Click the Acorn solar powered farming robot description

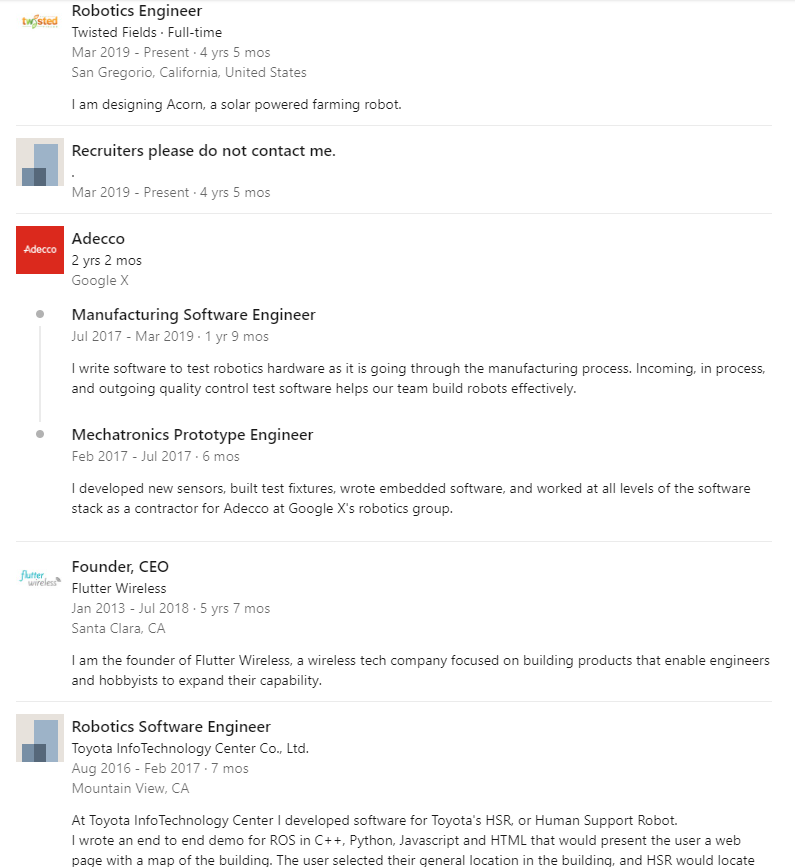click(237, 105)
